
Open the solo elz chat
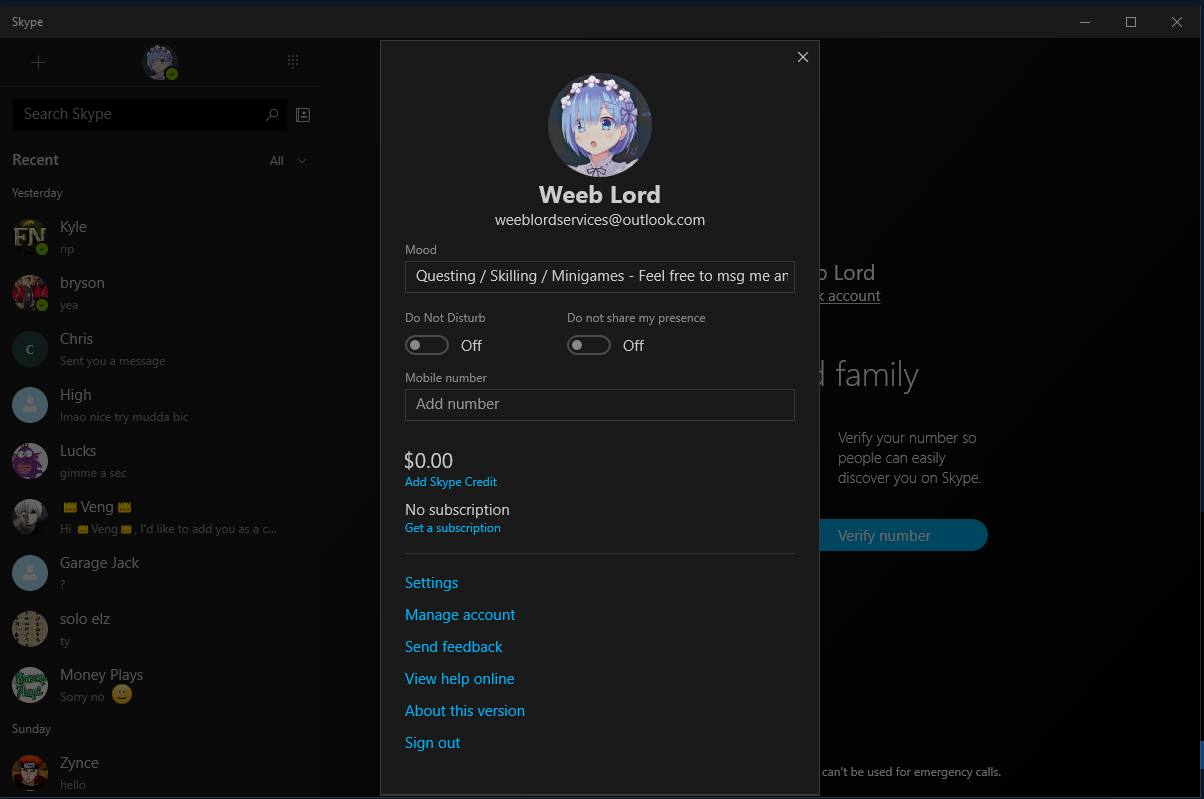coord(160,629)
